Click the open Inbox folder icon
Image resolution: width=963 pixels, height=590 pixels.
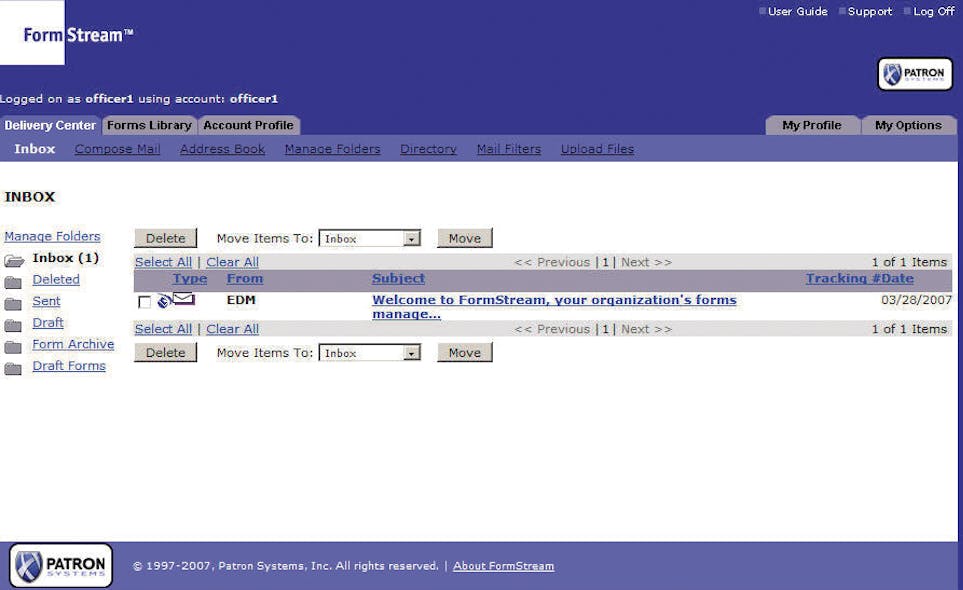14,260
